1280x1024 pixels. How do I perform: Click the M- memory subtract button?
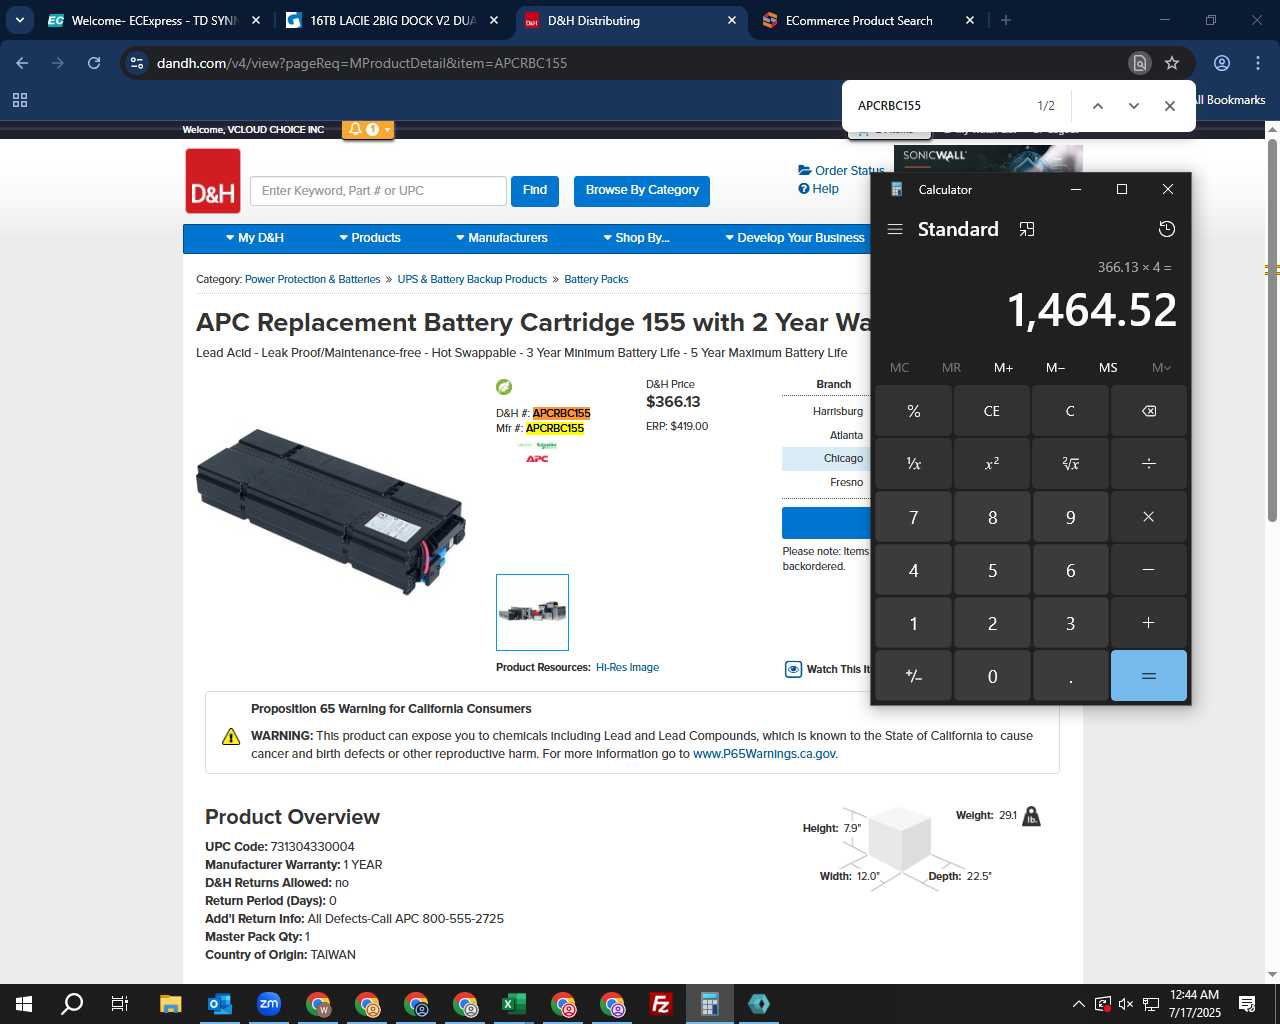pyautogui.click(x=1055, y=367)
